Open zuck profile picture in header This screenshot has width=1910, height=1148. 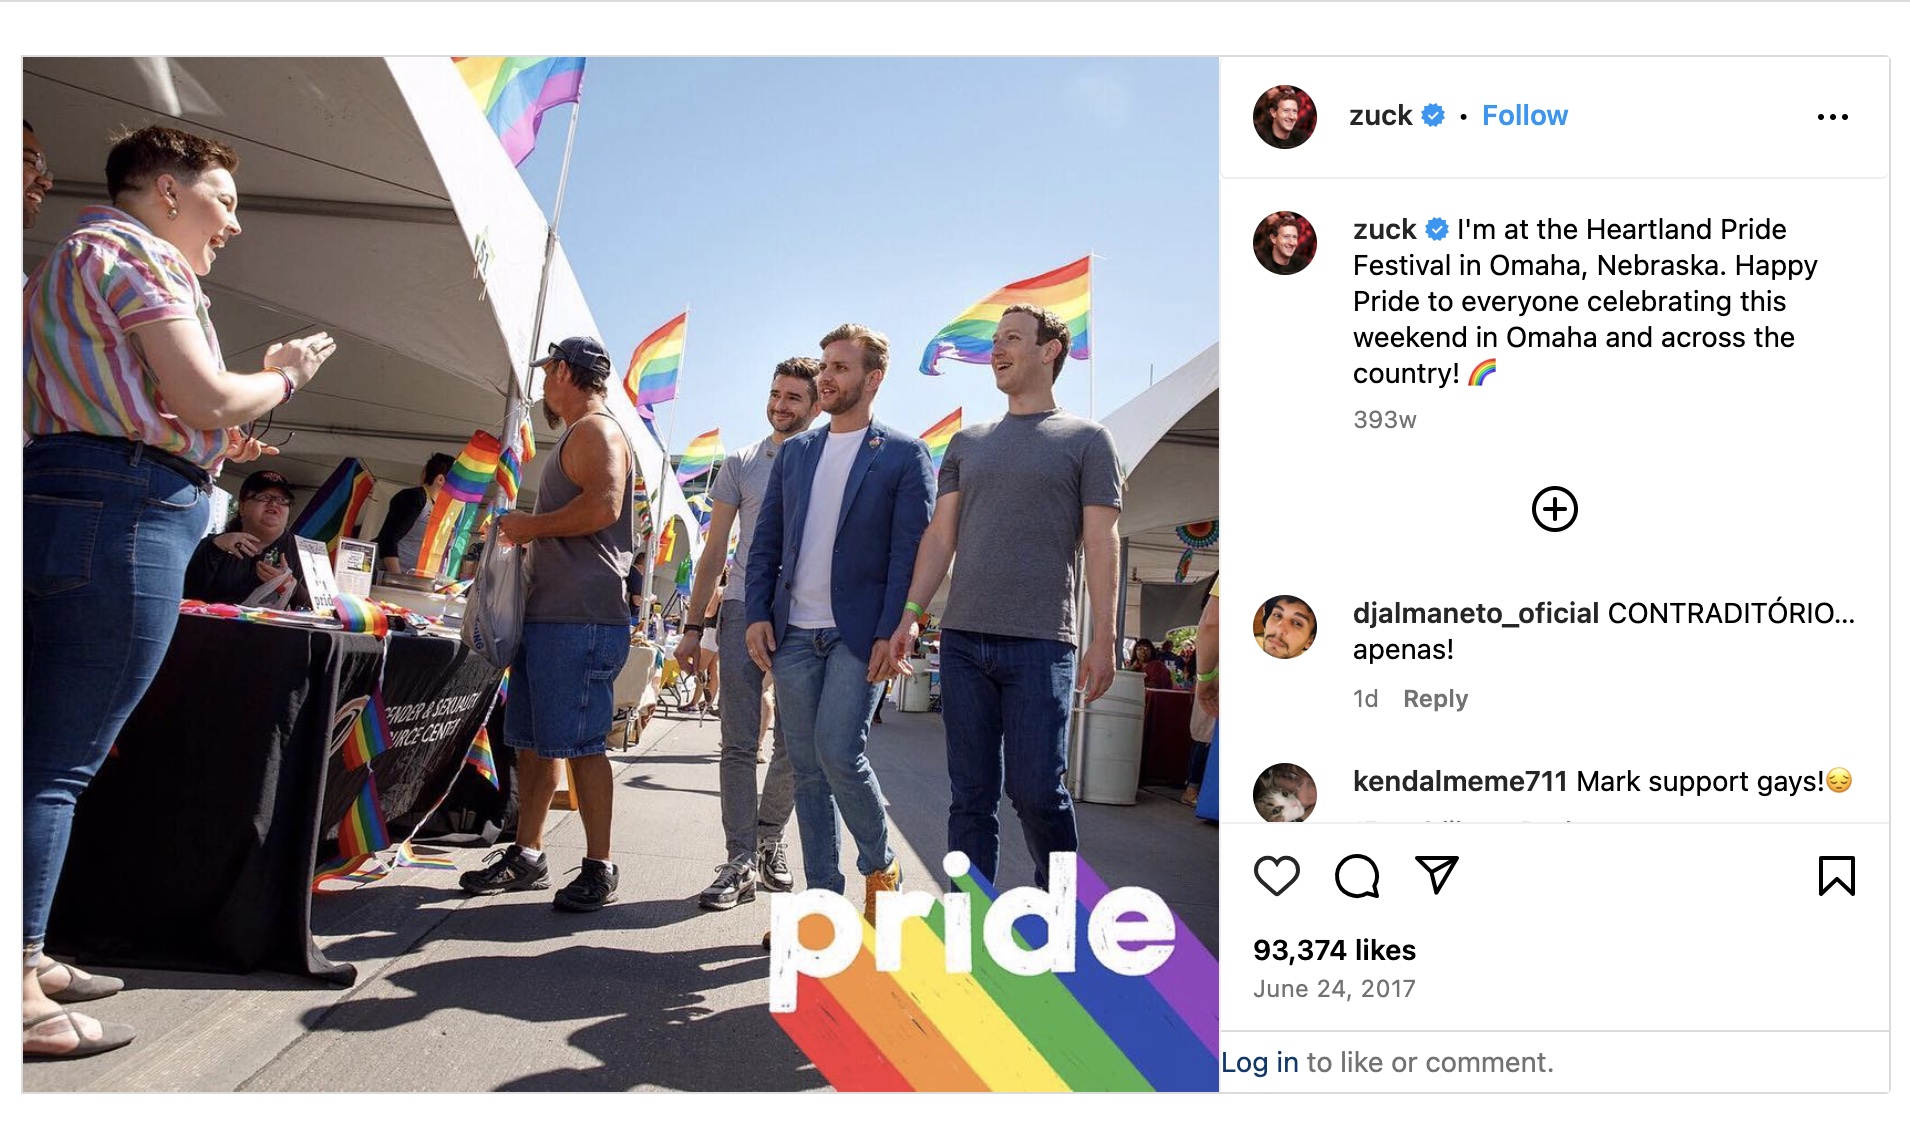(x=1285, y=117)
